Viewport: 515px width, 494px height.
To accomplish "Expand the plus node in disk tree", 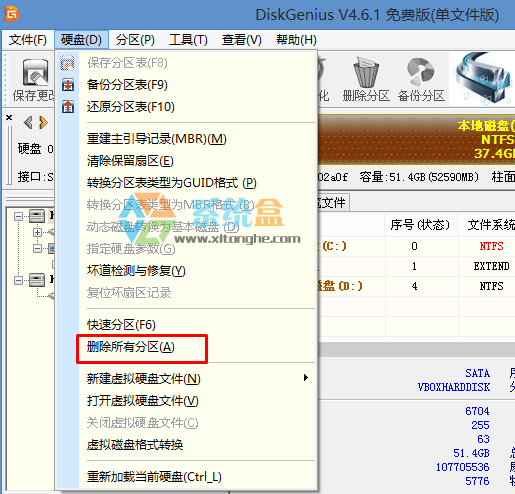I will point(37,232).
